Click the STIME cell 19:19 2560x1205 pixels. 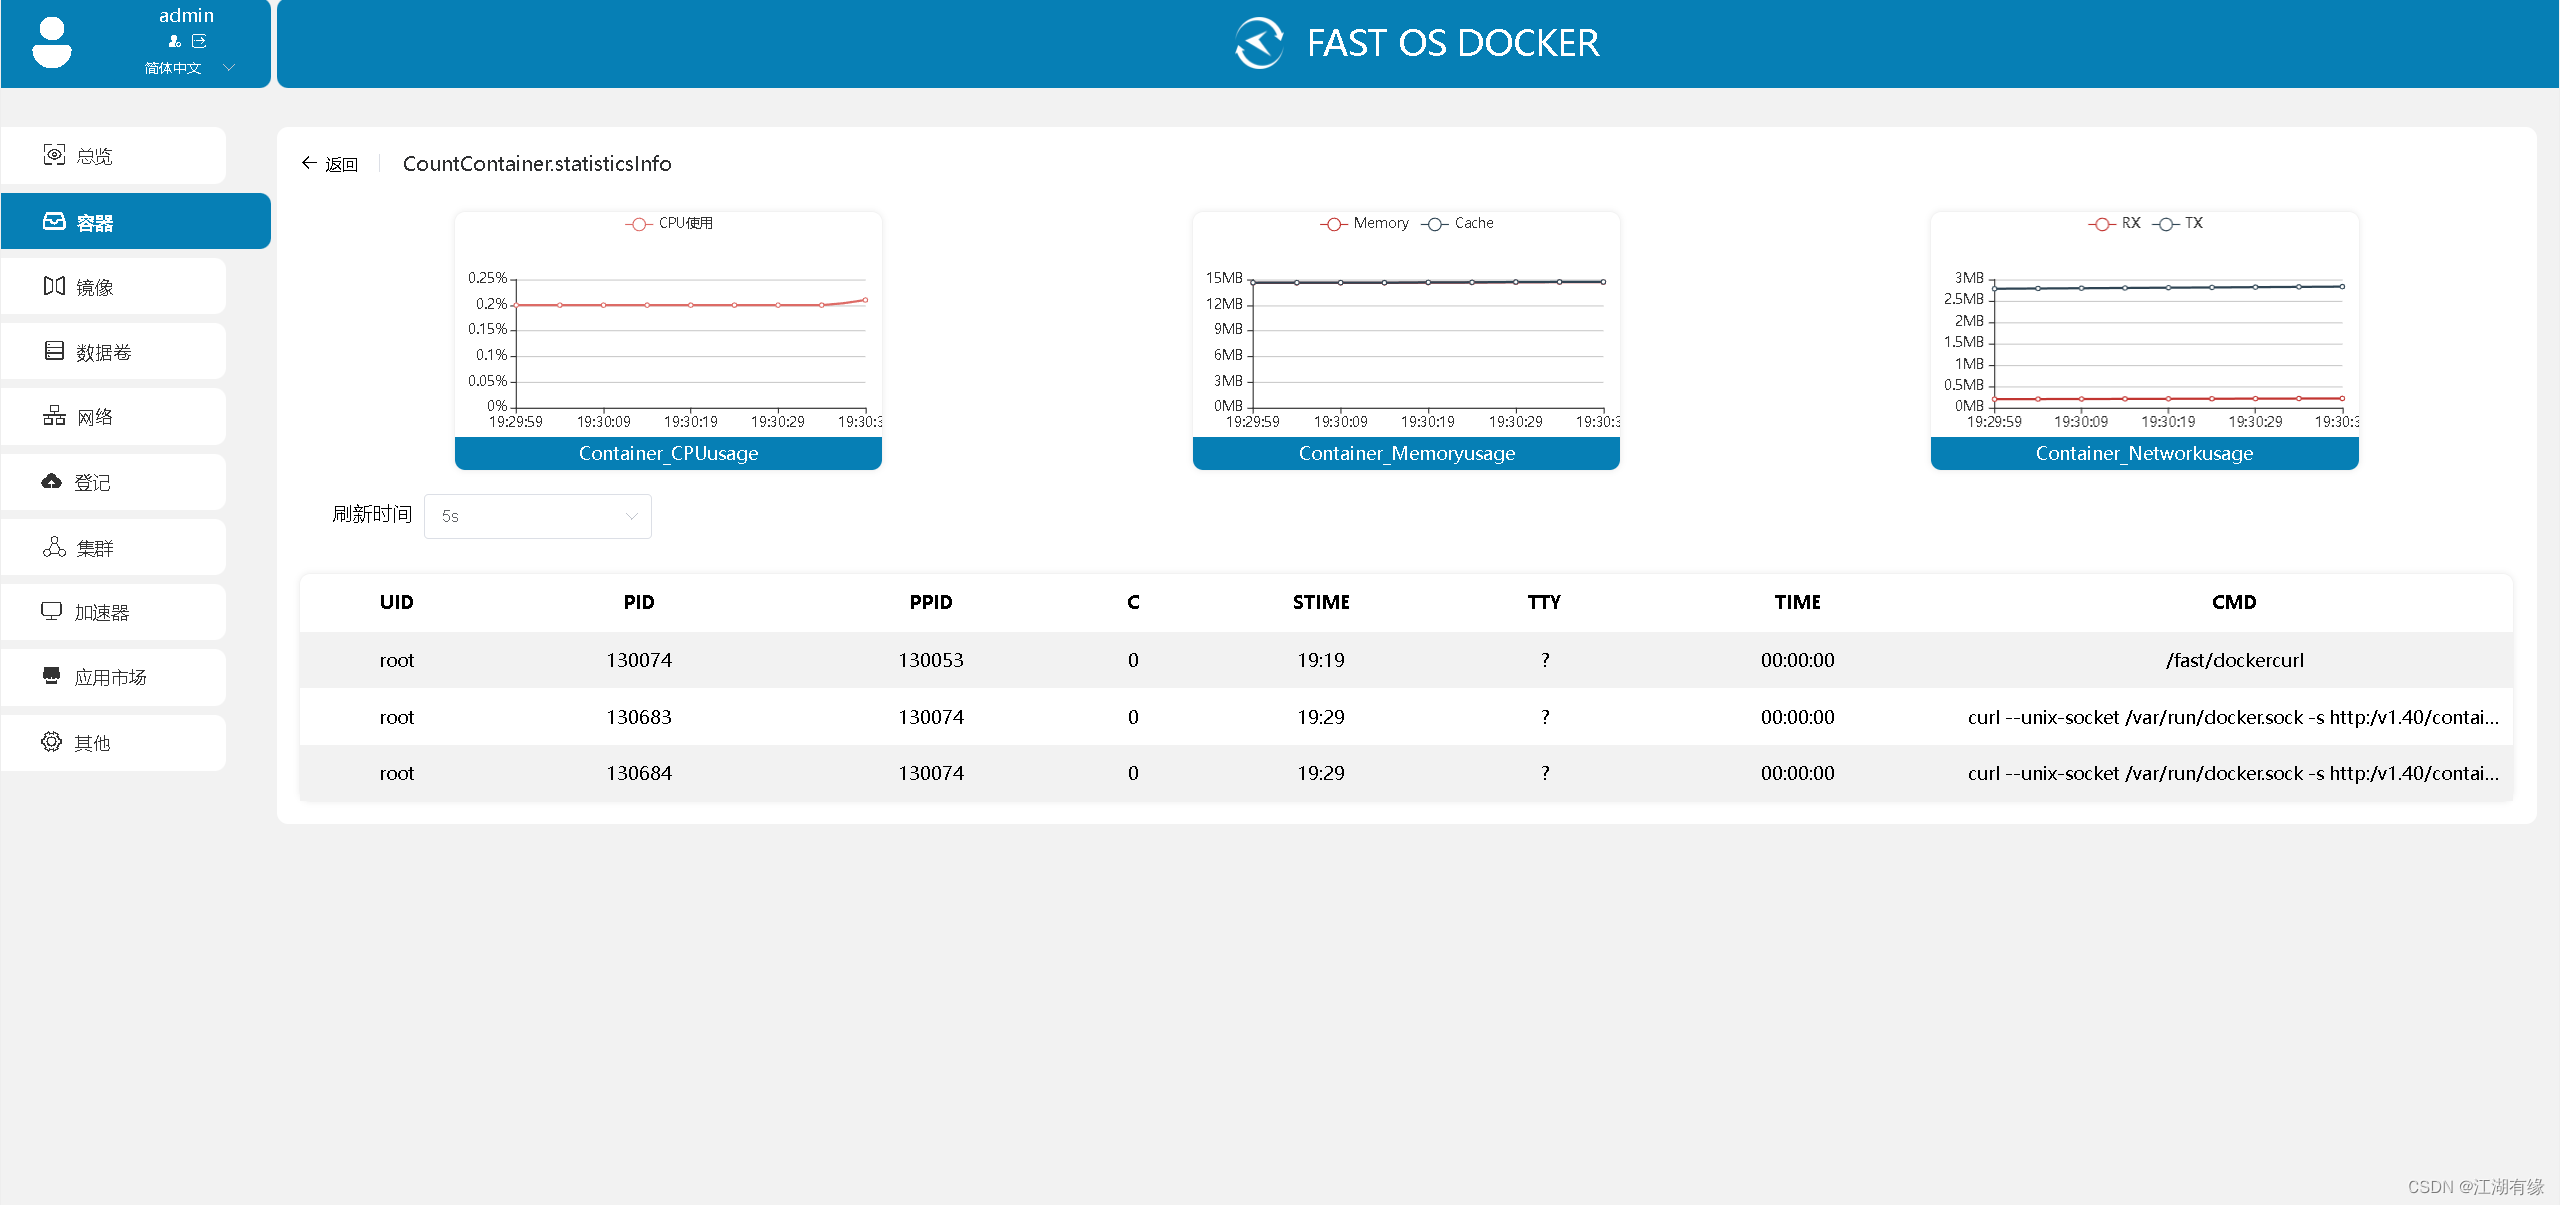click(x=1321, y=660)
